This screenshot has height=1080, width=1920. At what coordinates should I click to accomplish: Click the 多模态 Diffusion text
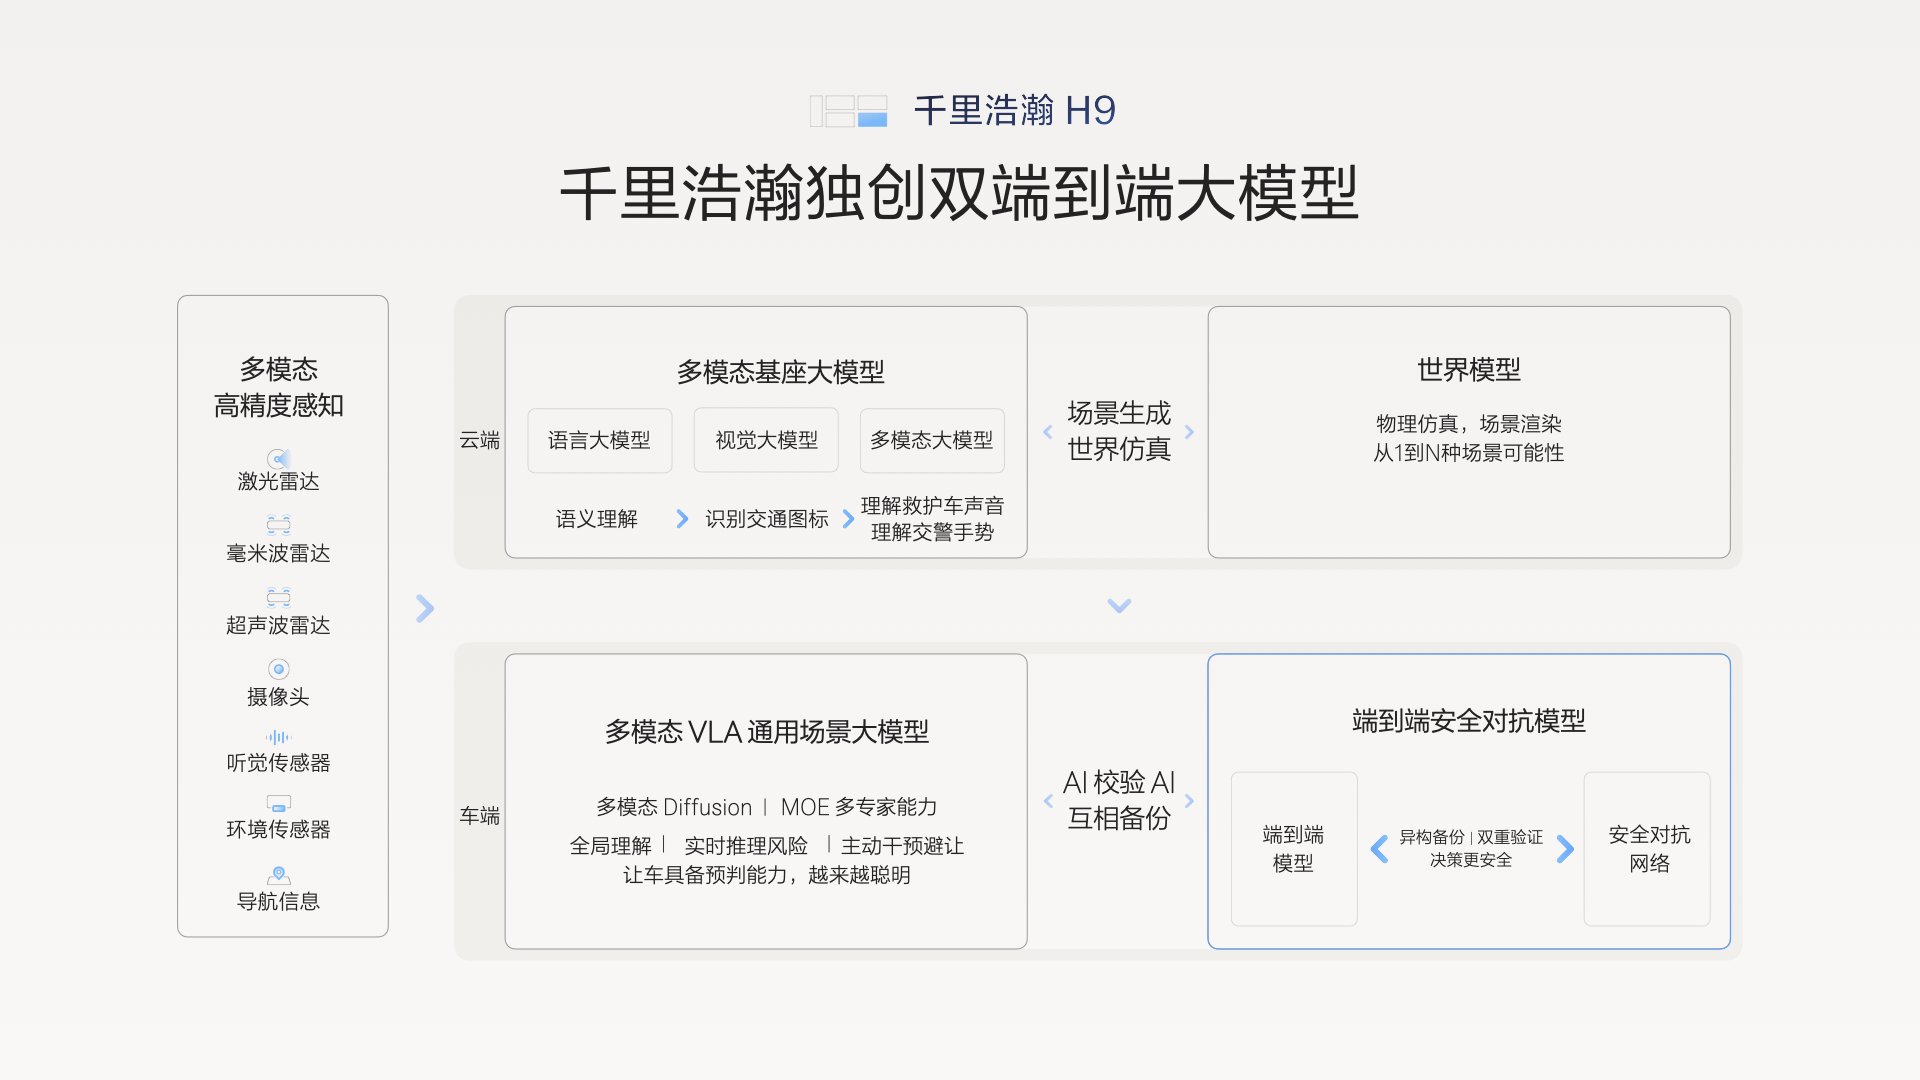[674, 807]
